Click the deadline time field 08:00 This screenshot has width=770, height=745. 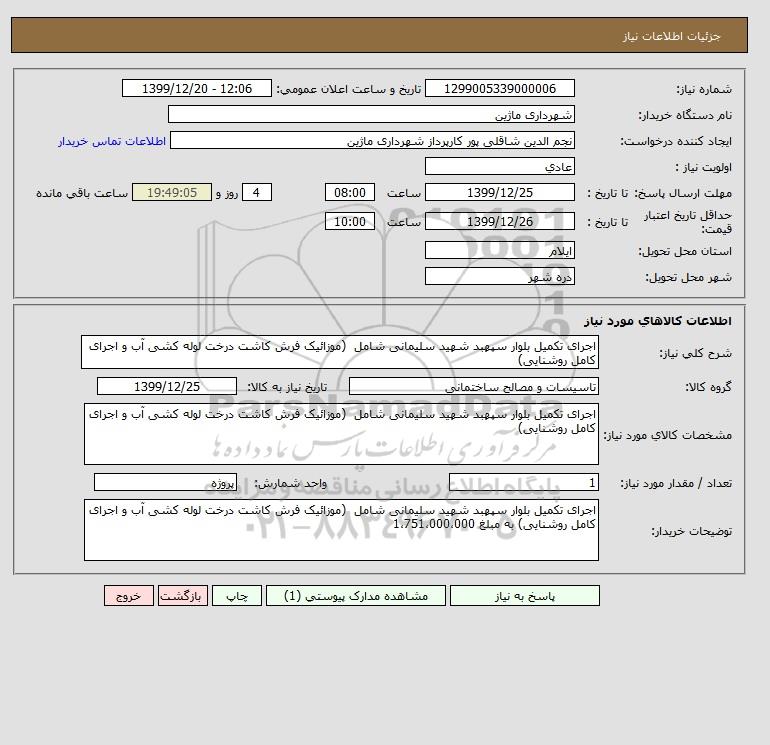click(x=350, y=193)
